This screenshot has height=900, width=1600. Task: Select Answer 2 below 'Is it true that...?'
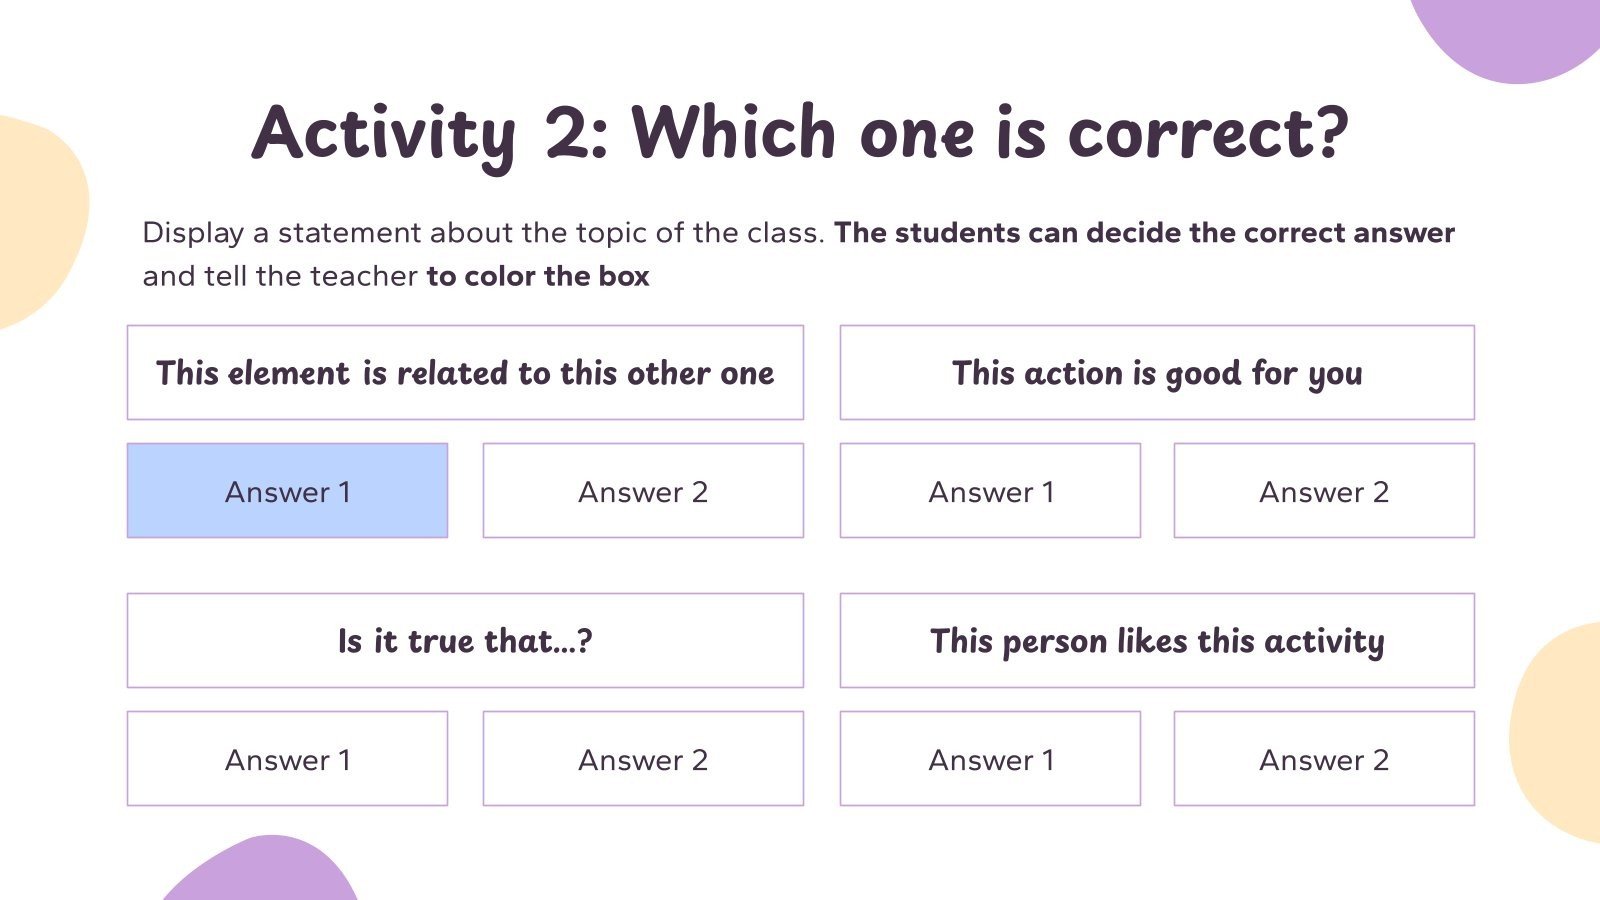[x=643, y=759]
